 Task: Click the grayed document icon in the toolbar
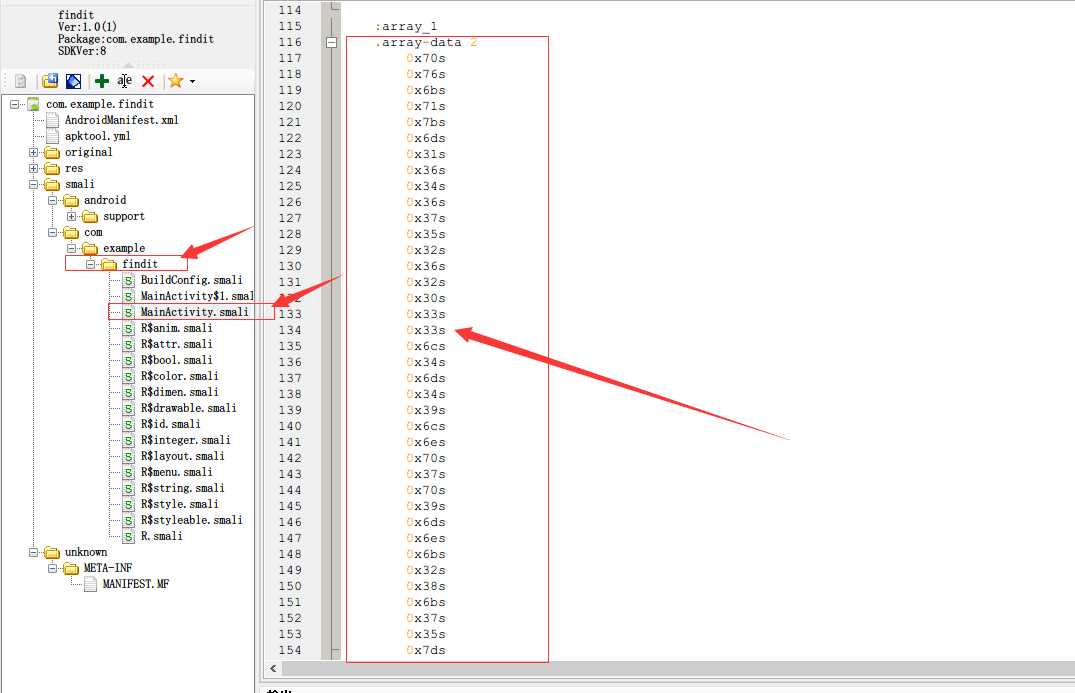pyautogui.click(x=21, y=81)
